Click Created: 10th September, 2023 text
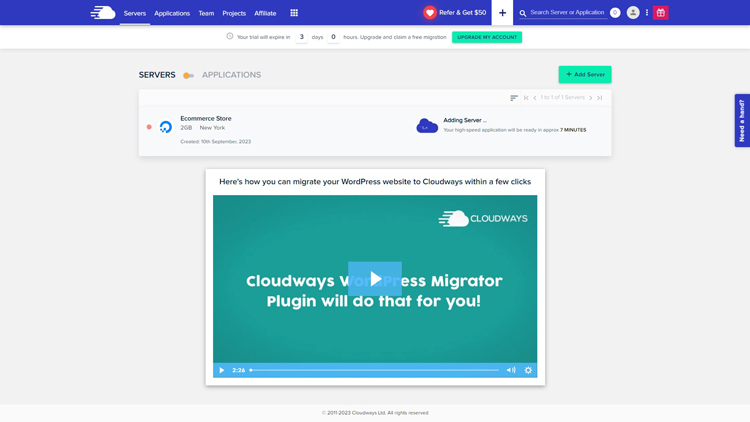750x422 pixels. (215, 142)
